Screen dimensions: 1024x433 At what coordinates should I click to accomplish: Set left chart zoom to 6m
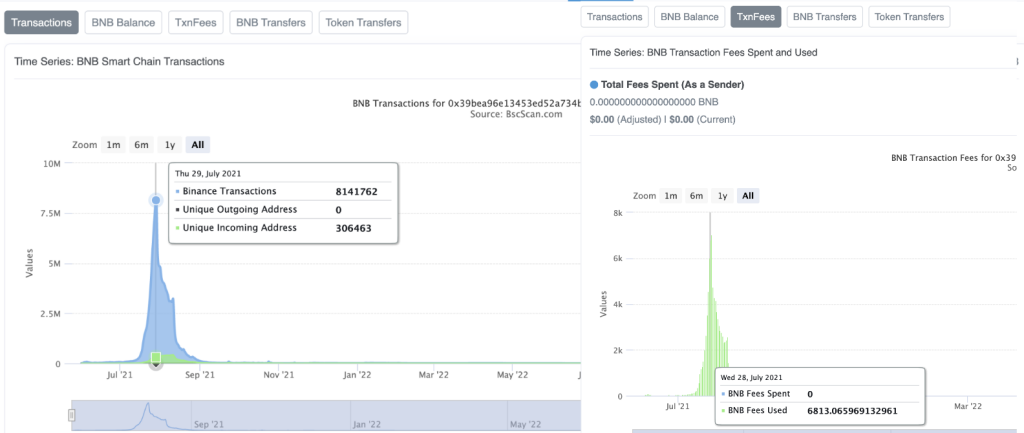tap(142, 145)
